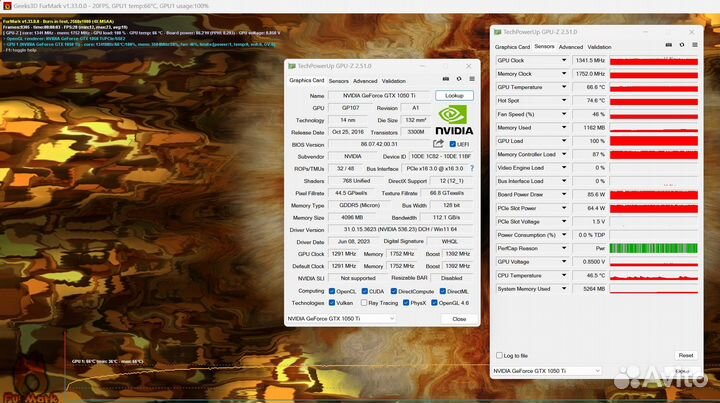The image size is (720, 403).
Task: Click the Lookup button
Action: click(454, 95)
